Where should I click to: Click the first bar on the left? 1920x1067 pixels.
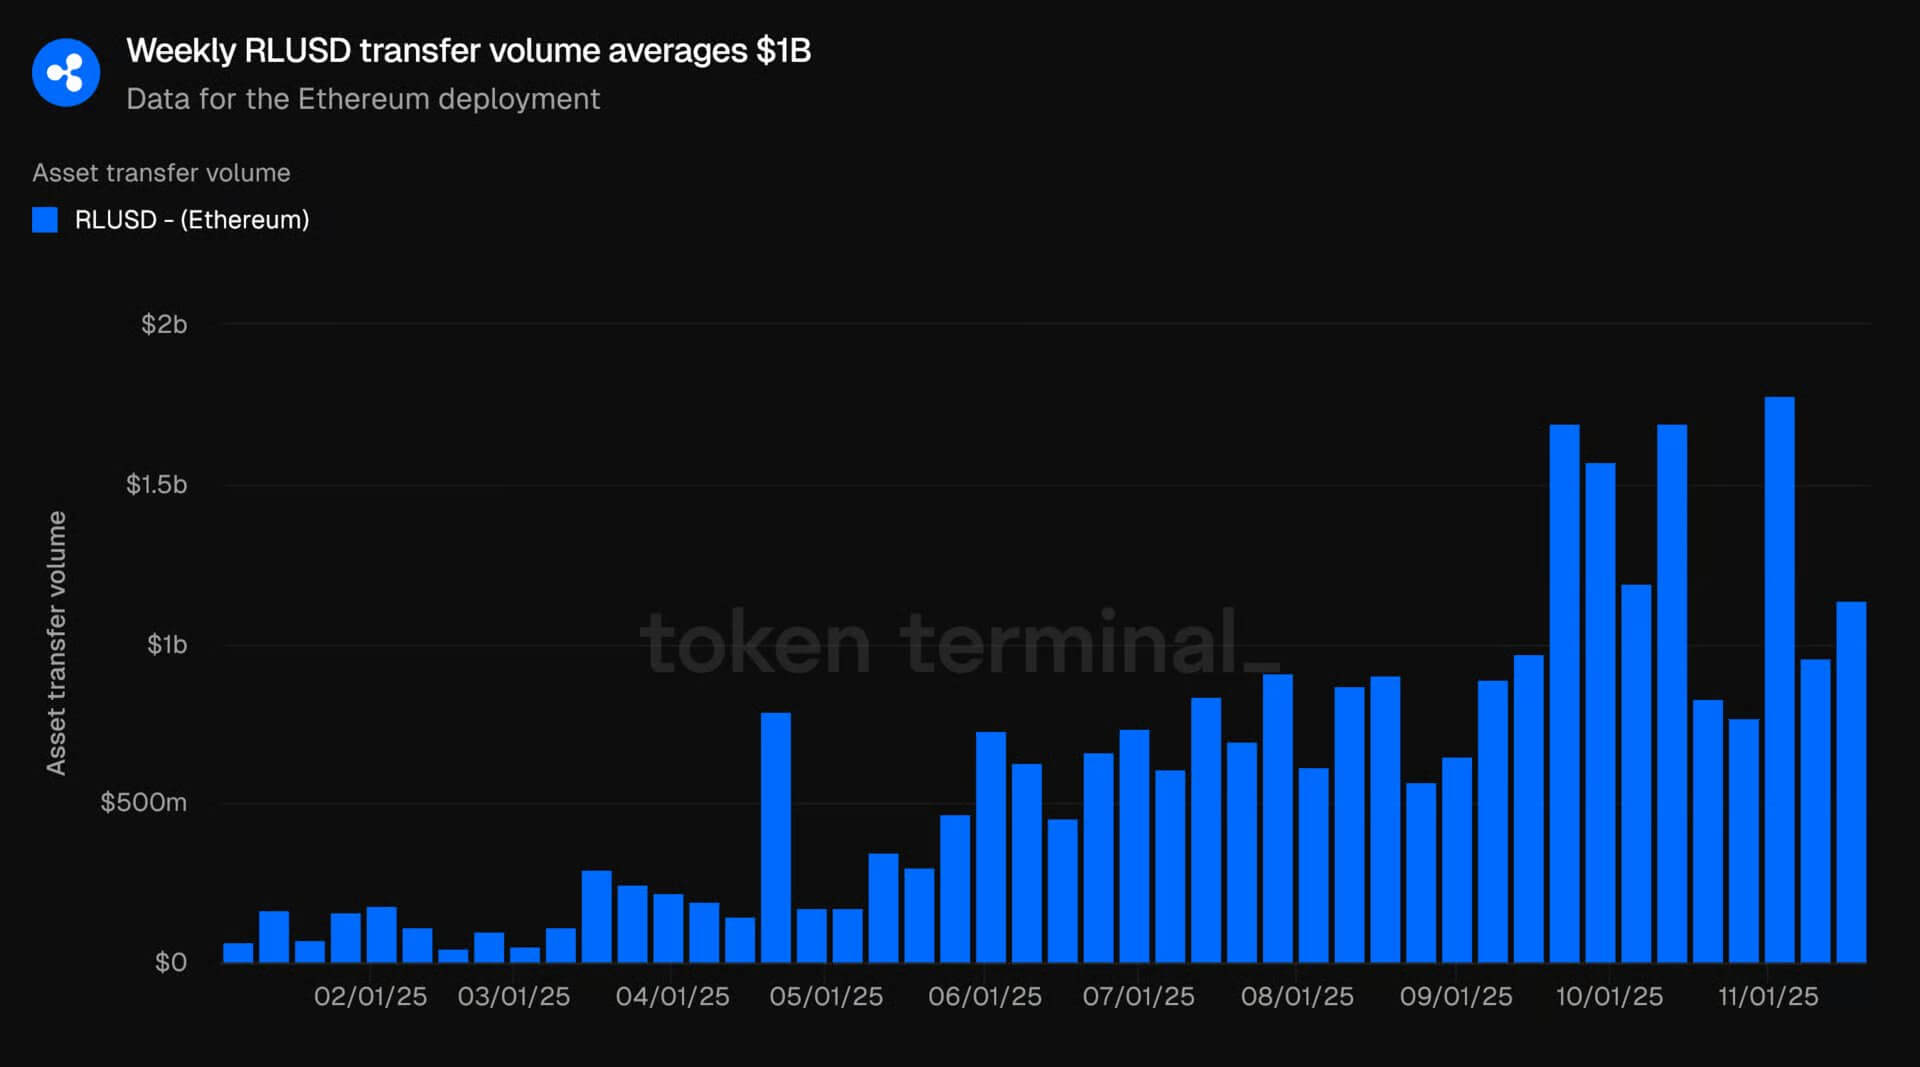[x=238, y=952]
